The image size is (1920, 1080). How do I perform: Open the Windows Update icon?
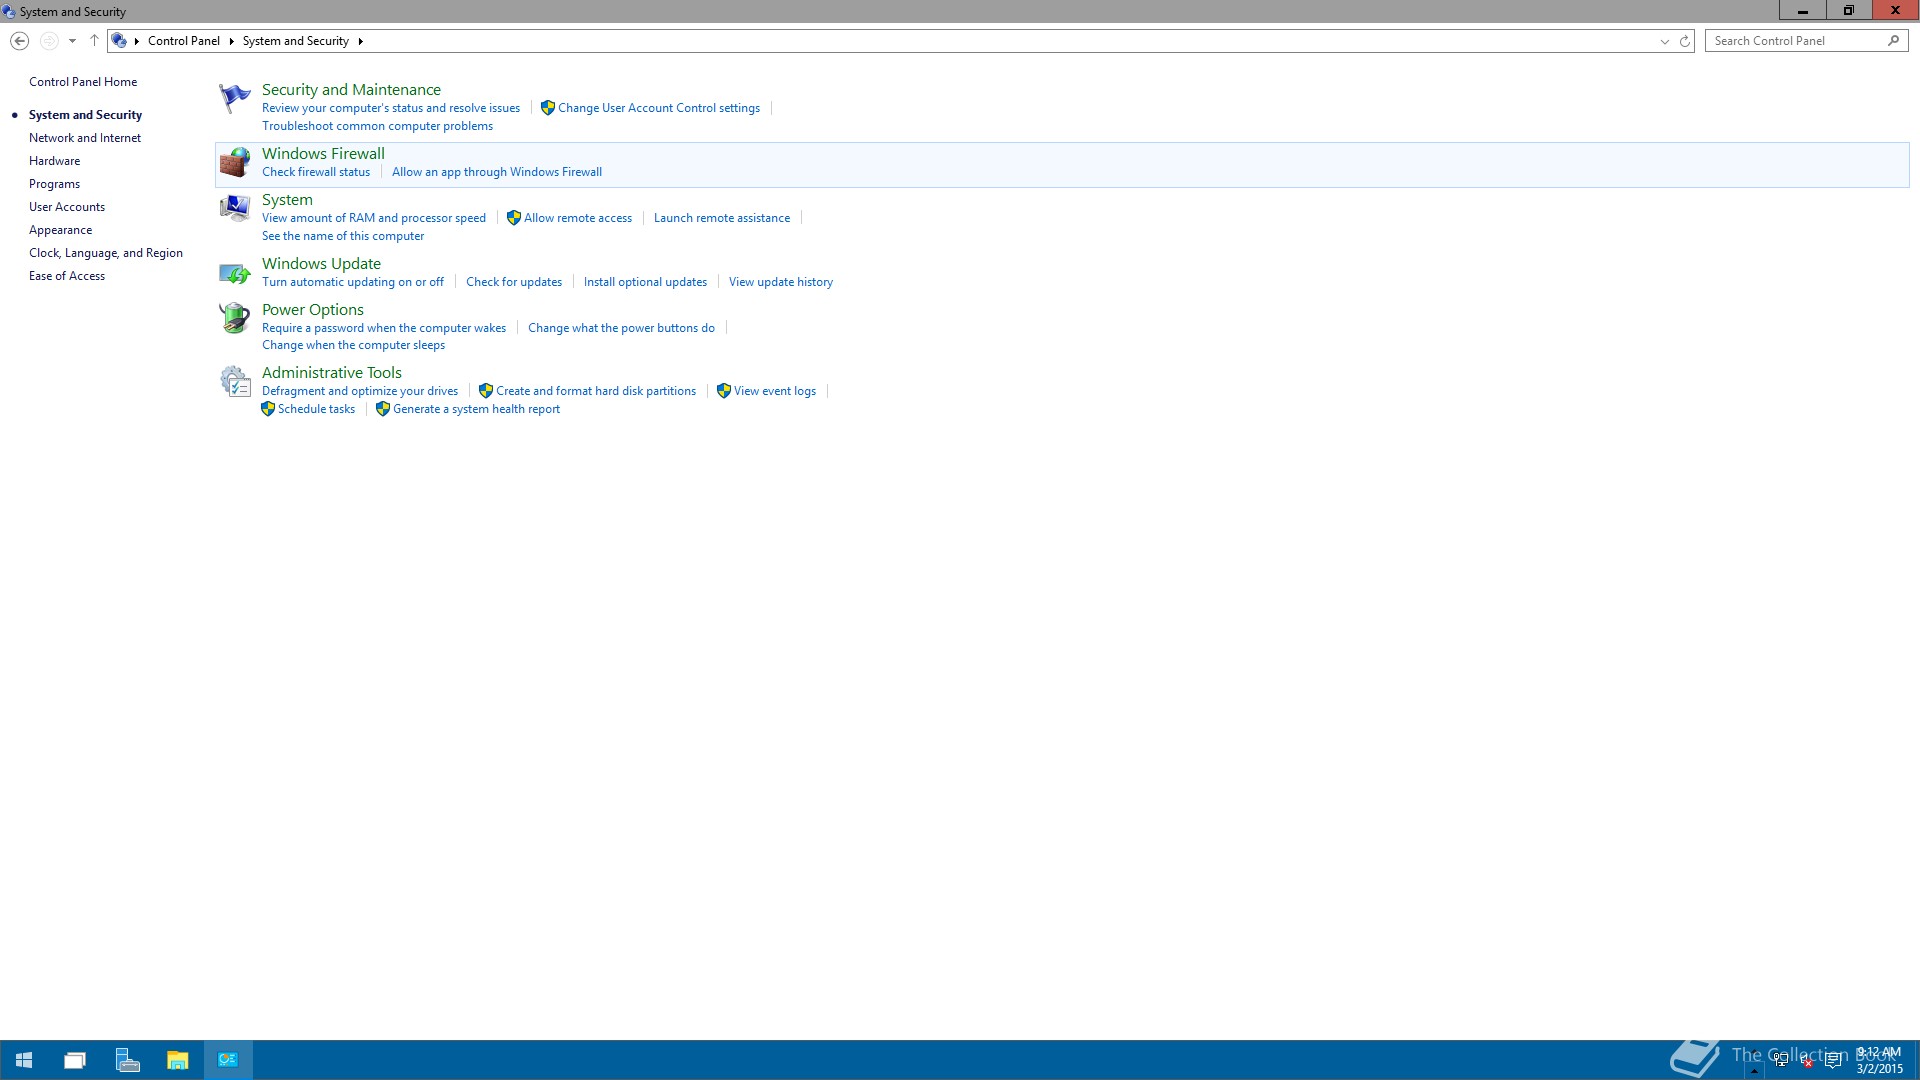[x=235, y=272]
